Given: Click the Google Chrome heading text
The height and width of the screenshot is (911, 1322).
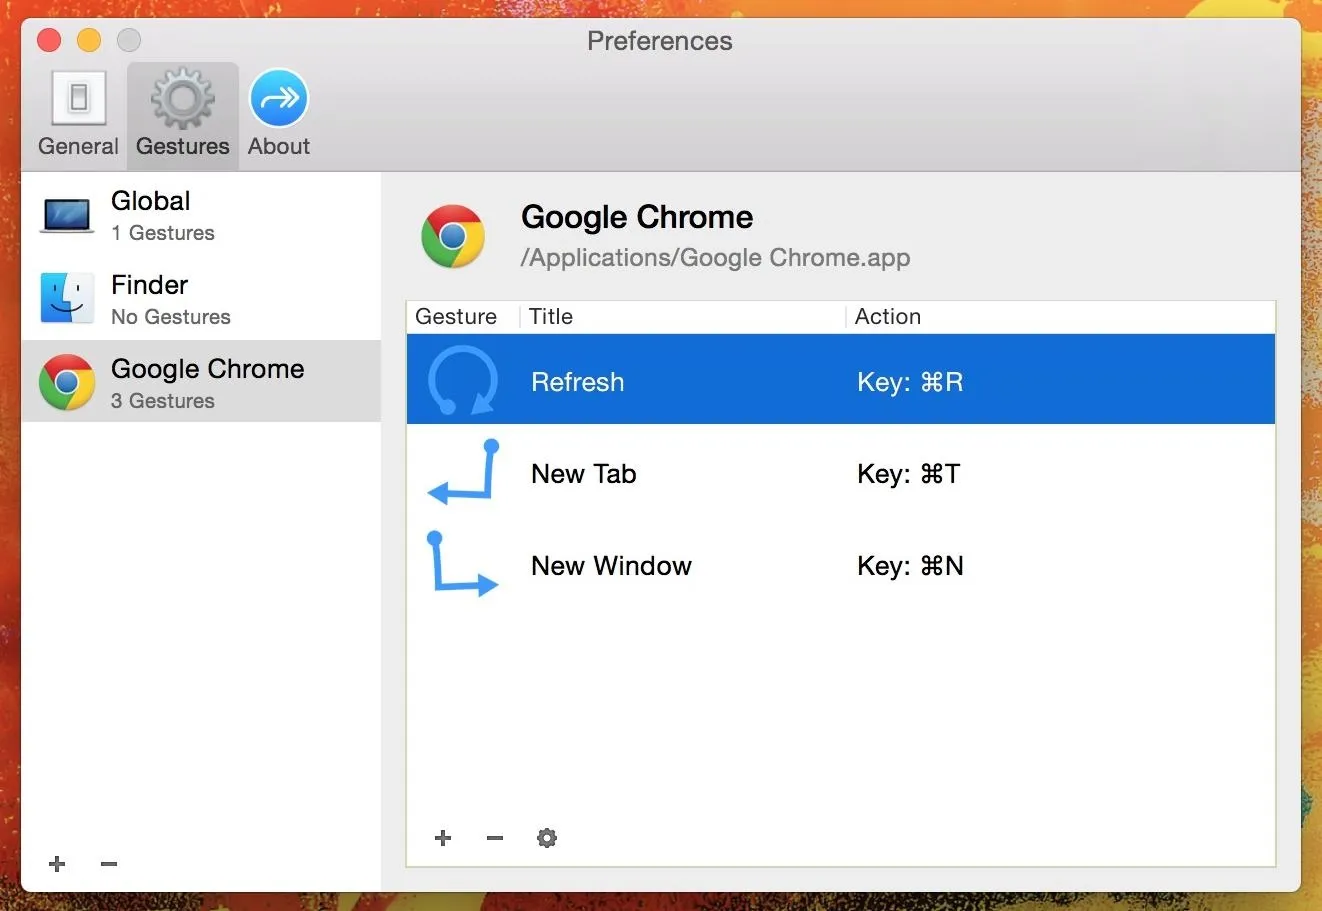Looking at the screenshot, I should point(637,217).
